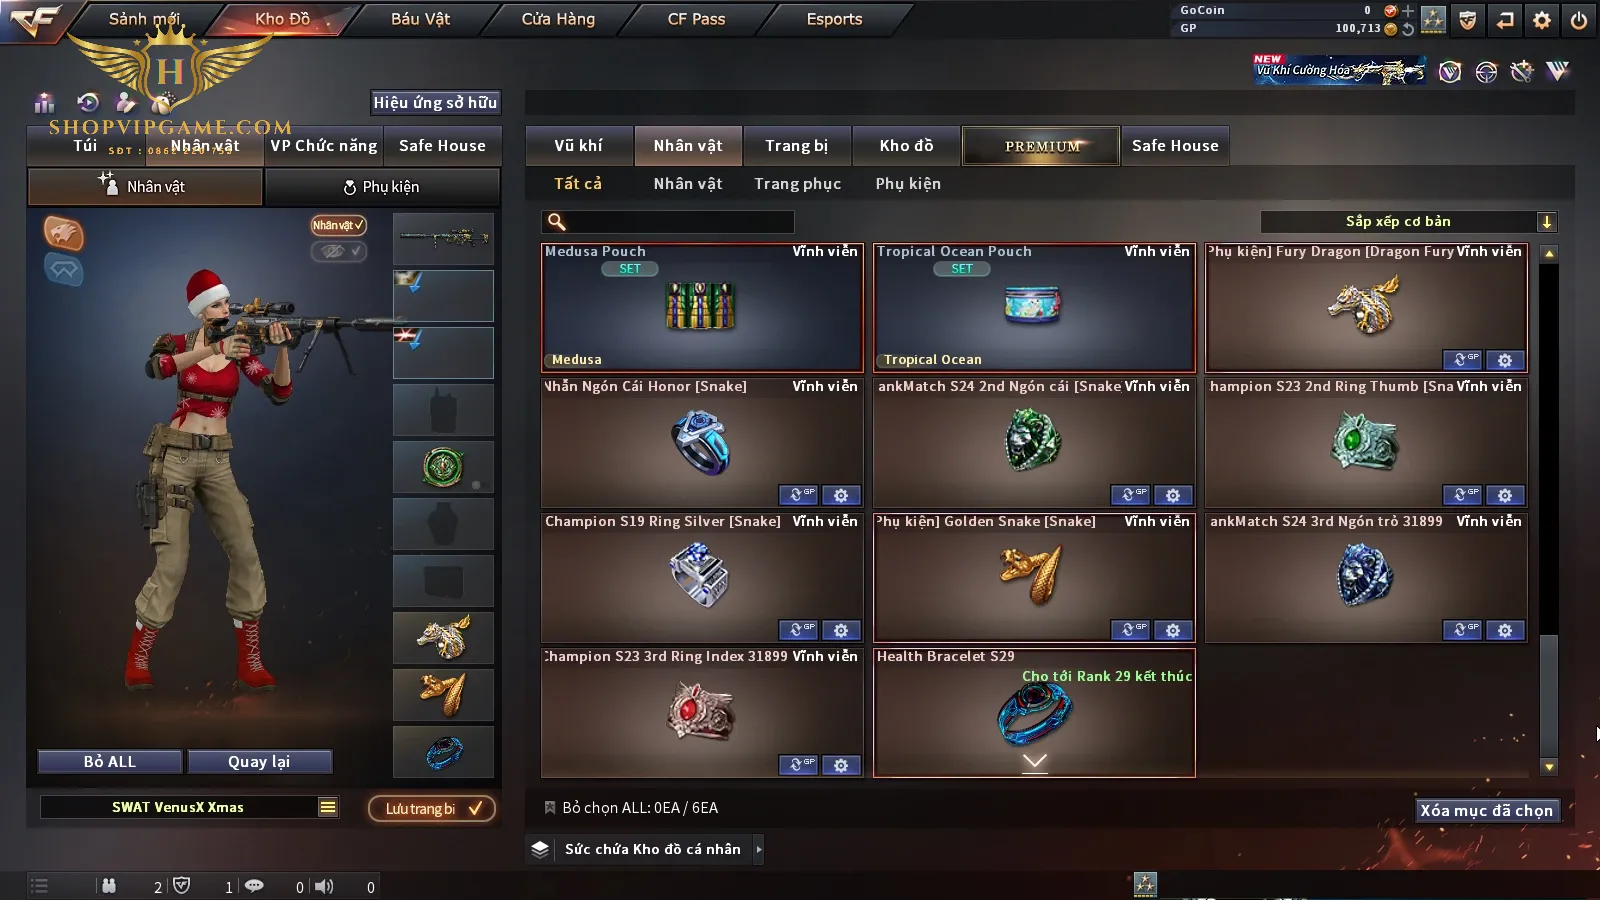Open the loadout list icon next to SWAT VenusX Xmas
This screenshot has height=900, width=1600.
click(328, 807)
